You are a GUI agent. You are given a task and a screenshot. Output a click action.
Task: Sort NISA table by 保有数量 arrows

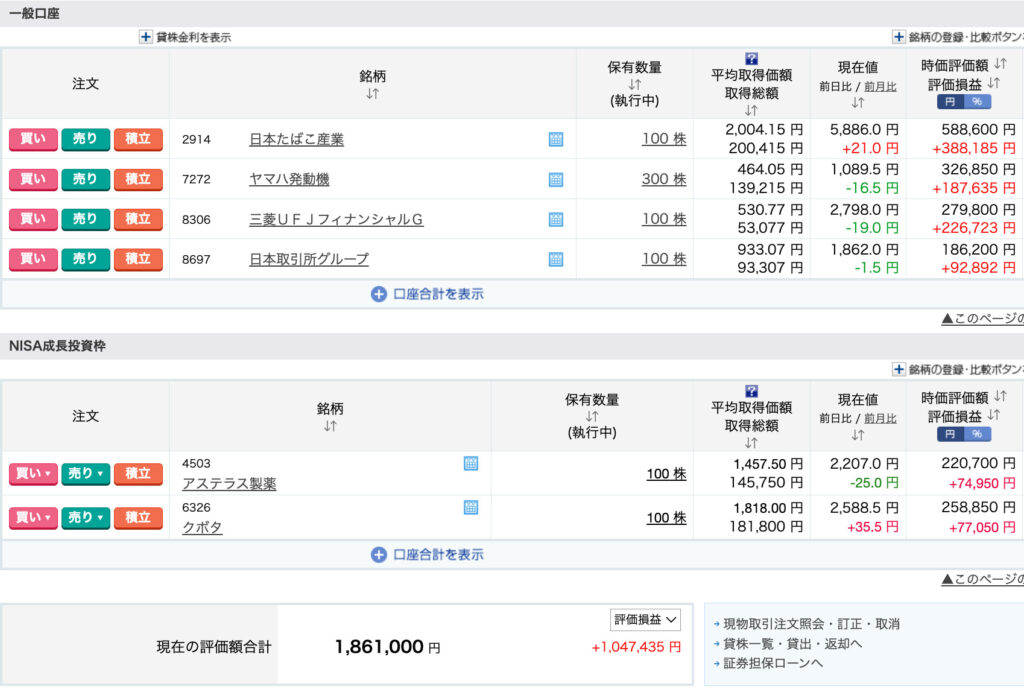pos(592,416)
